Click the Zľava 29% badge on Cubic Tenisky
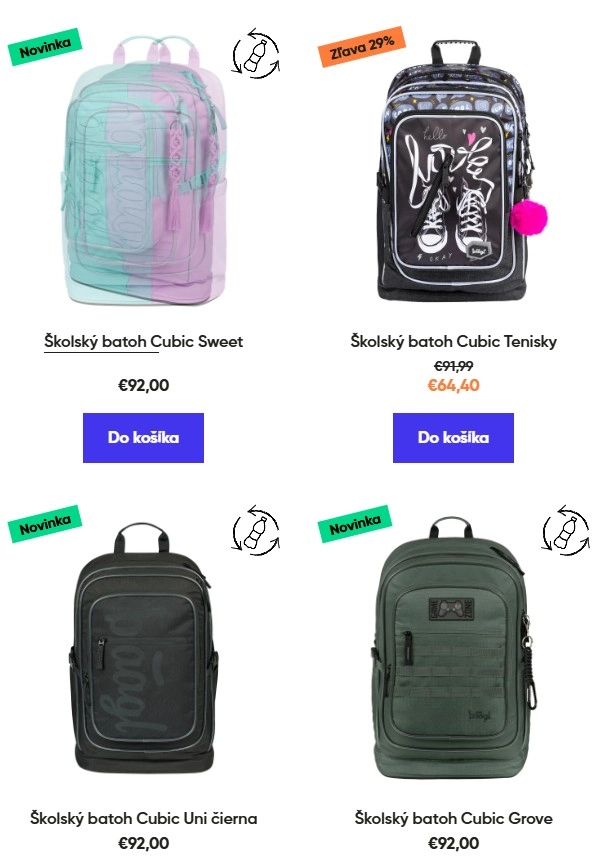The image size is (604, 861). point(362,47)
